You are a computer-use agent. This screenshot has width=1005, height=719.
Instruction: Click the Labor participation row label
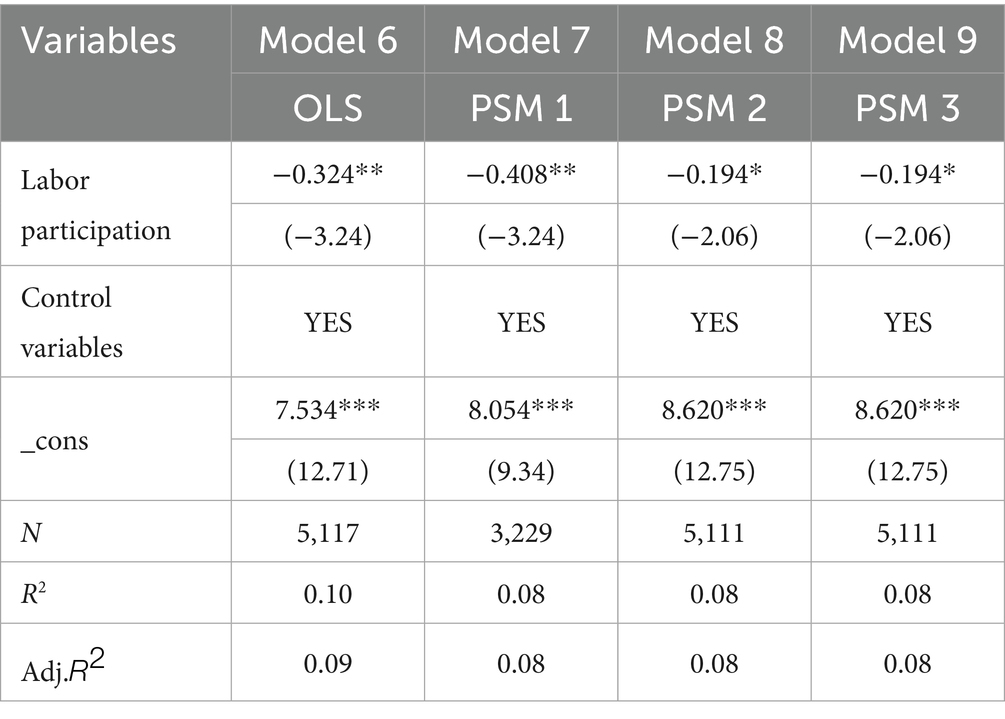(x=95, y=207)
